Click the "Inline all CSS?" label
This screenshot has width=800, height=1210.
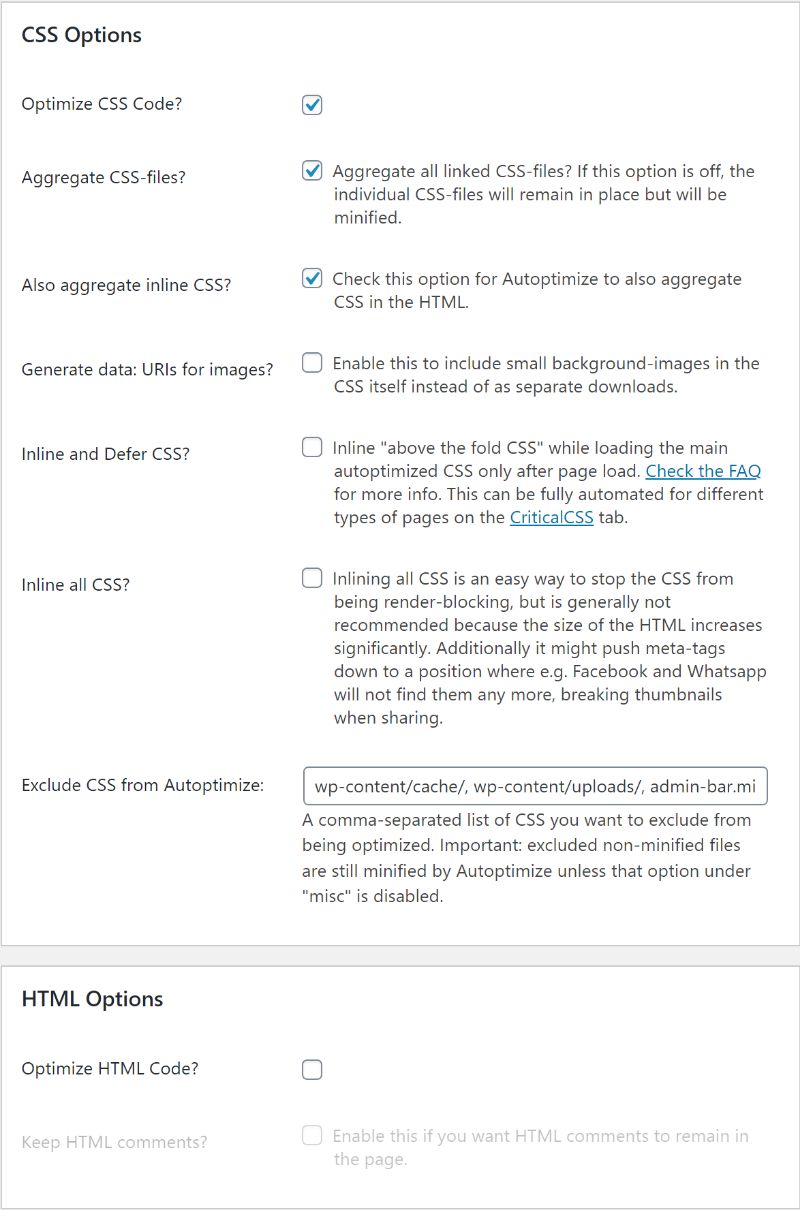(74, 585)
